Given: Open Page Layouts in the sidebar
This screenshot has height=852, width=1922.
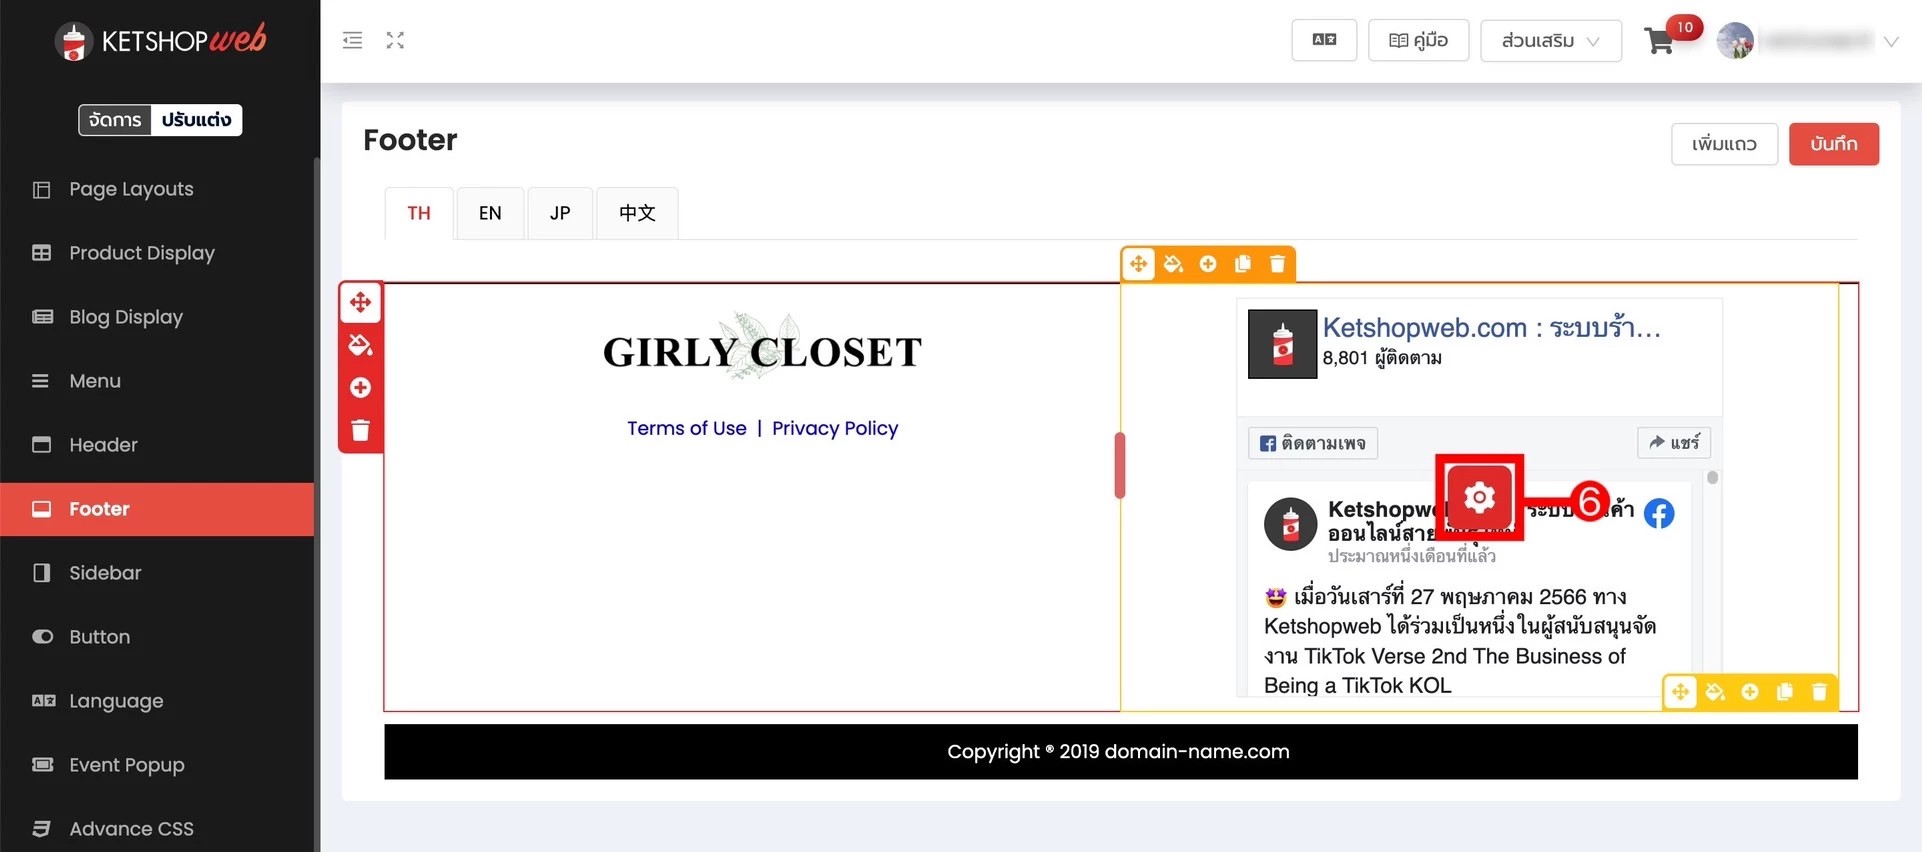Looking at the screenshot, I should pos(157,189).
